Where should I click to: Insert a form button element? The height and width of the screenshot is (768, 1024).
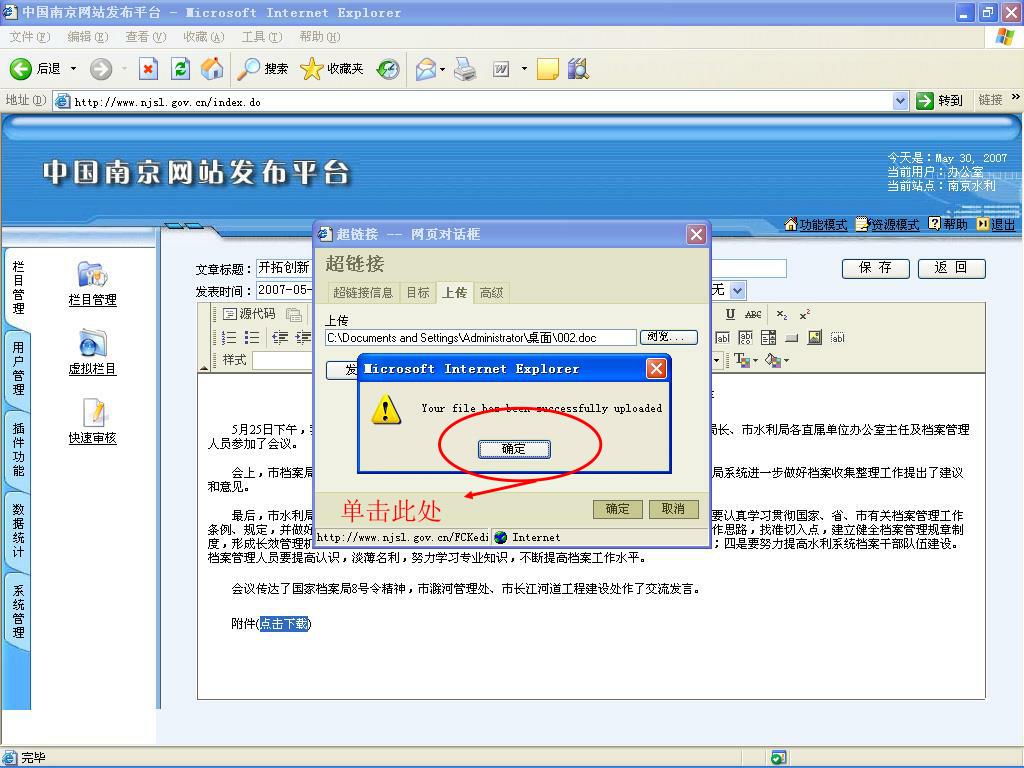(x=792, y=338)
